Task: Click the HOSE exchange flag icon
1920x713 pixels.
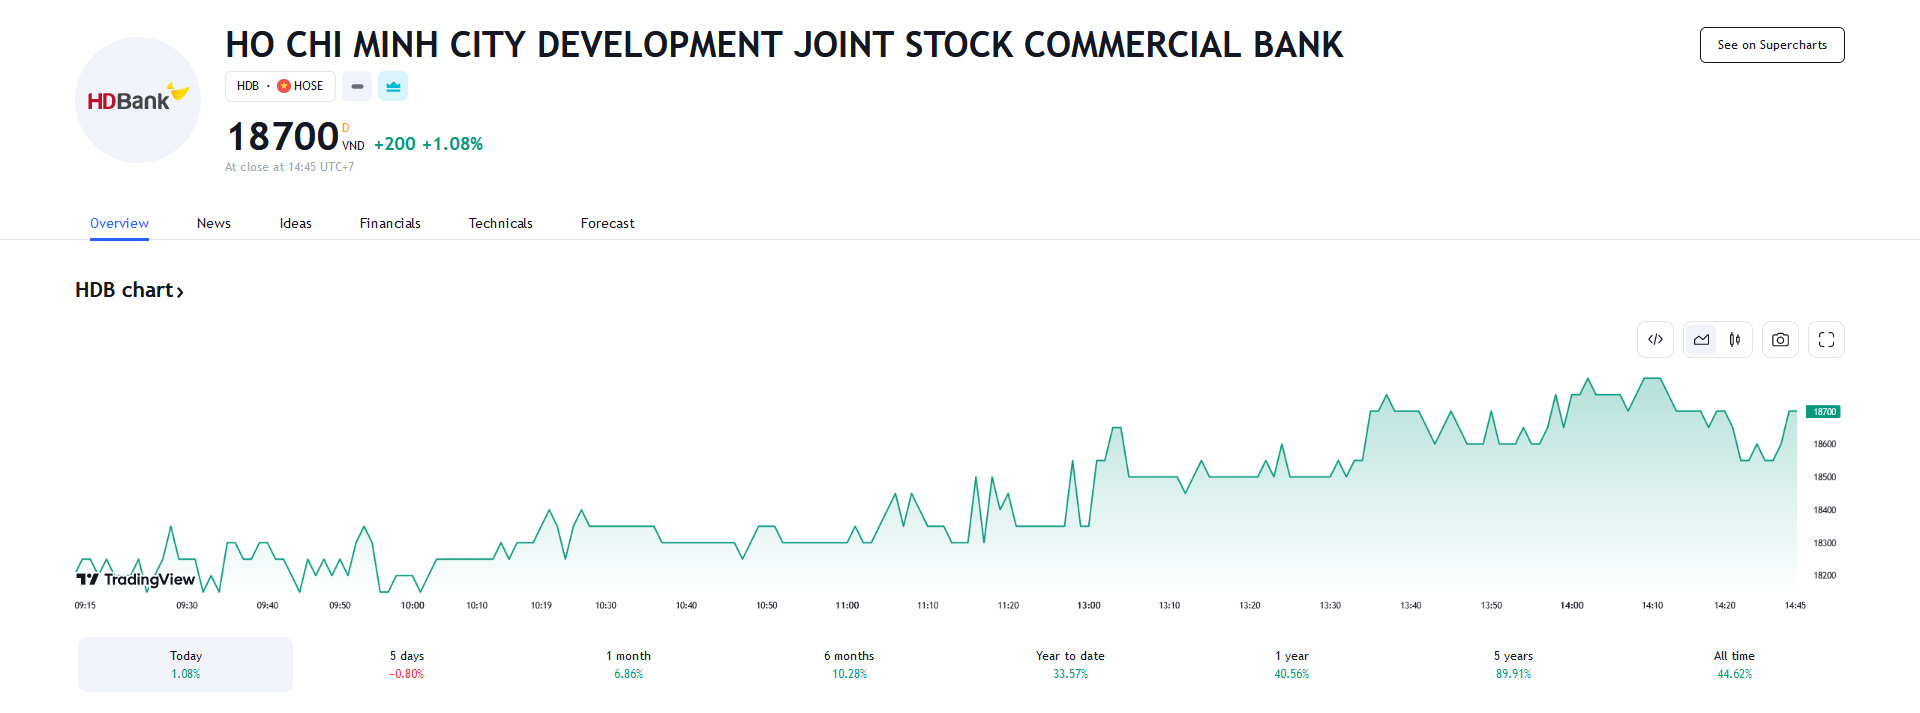Action: click(284, 86)
